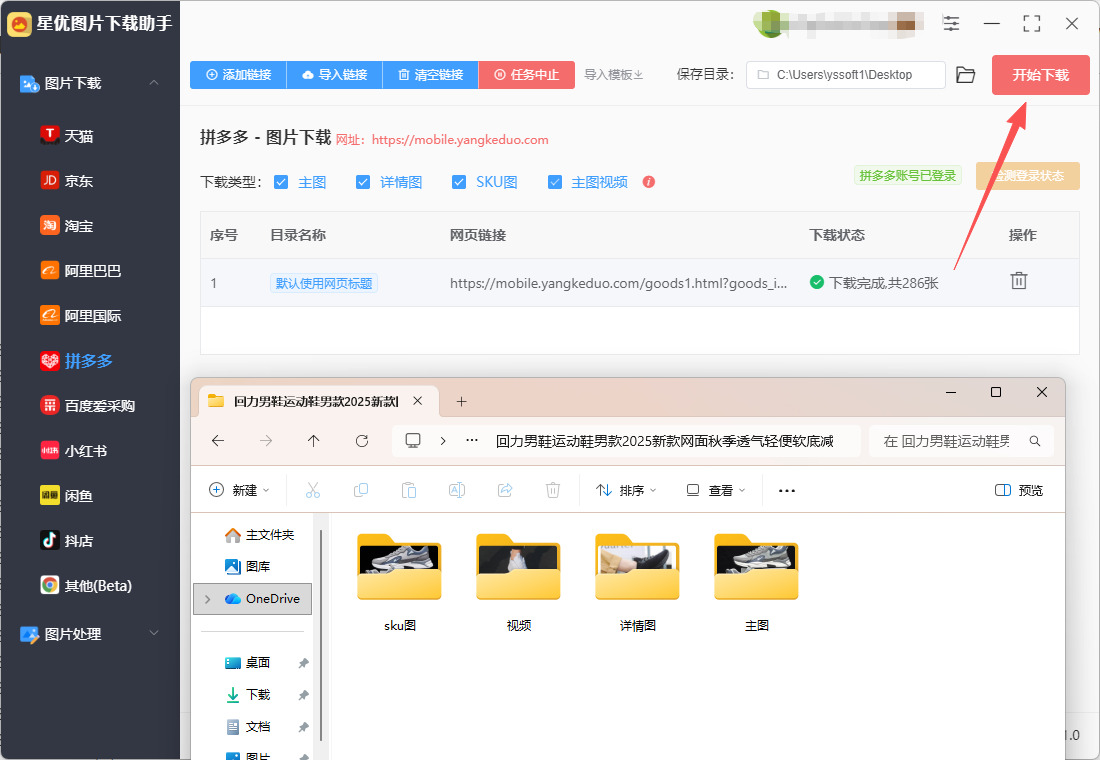This screenshot has width=1100, height=760.
Task: Click the 开始下载 button
Action: (1040, 74)
